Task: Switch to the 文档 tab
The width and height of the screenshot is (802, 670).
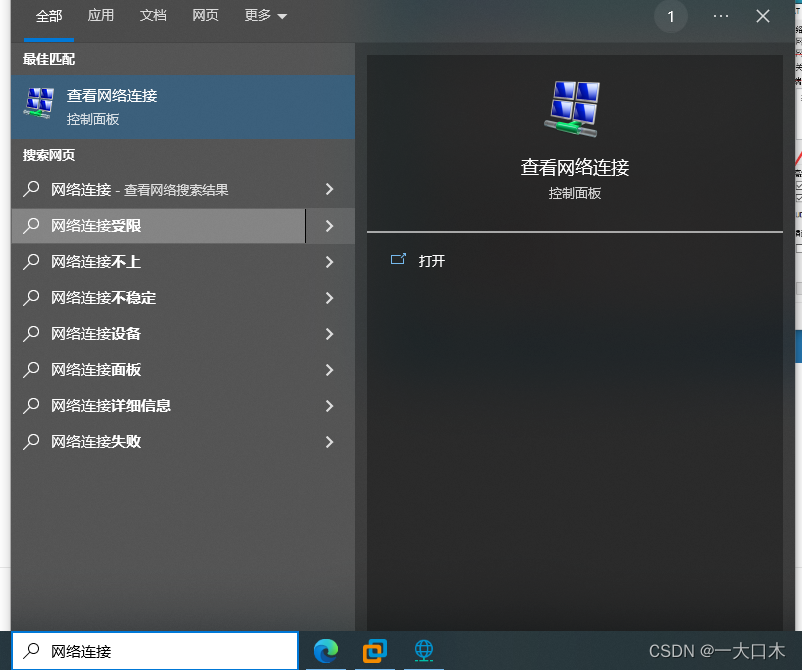Action: point(153,16)
